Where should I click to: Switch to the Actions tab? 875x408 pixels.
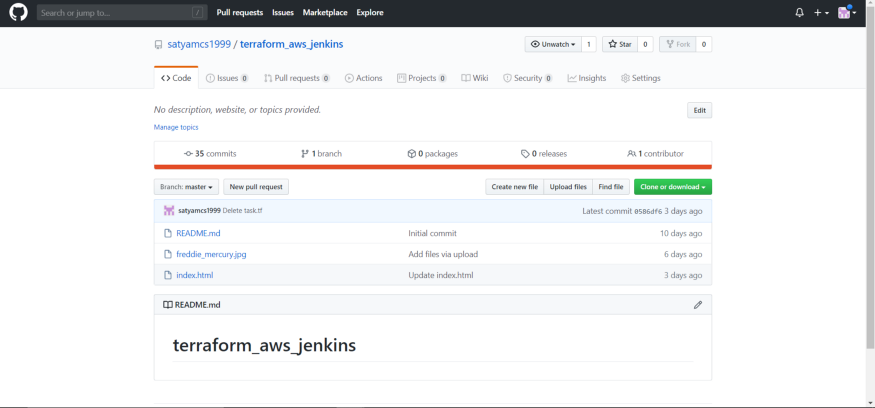(x=364, y=78)
